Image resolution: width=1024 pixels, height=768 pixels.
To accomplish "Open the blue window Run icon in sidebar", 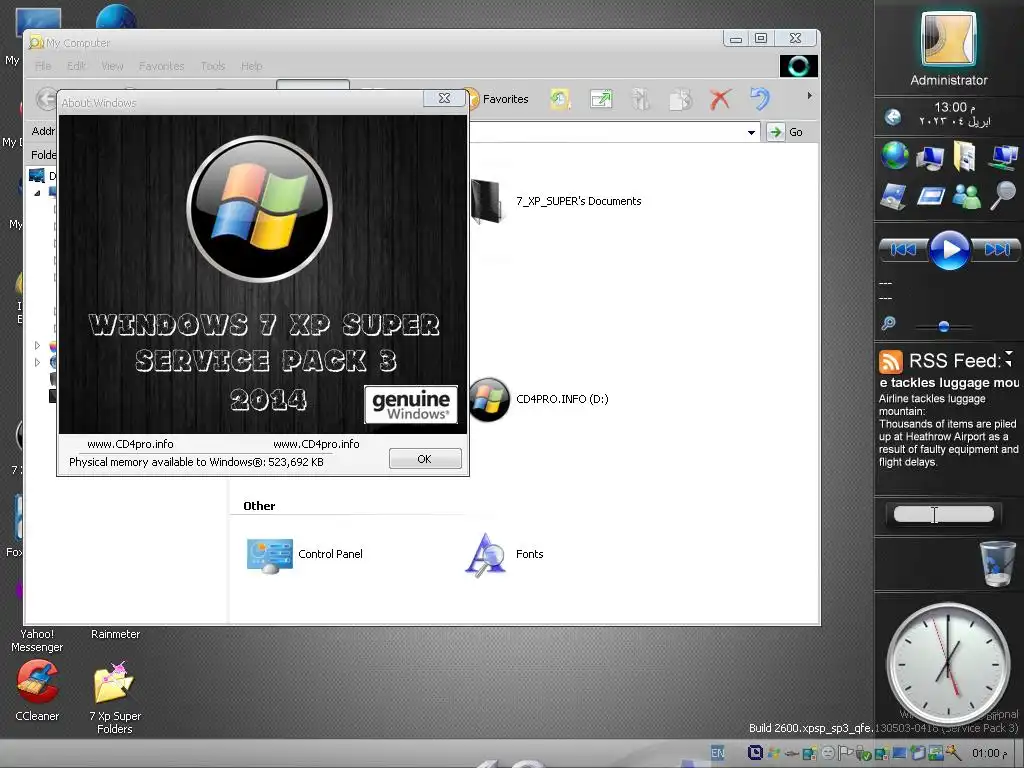I will tap(930, 196).
